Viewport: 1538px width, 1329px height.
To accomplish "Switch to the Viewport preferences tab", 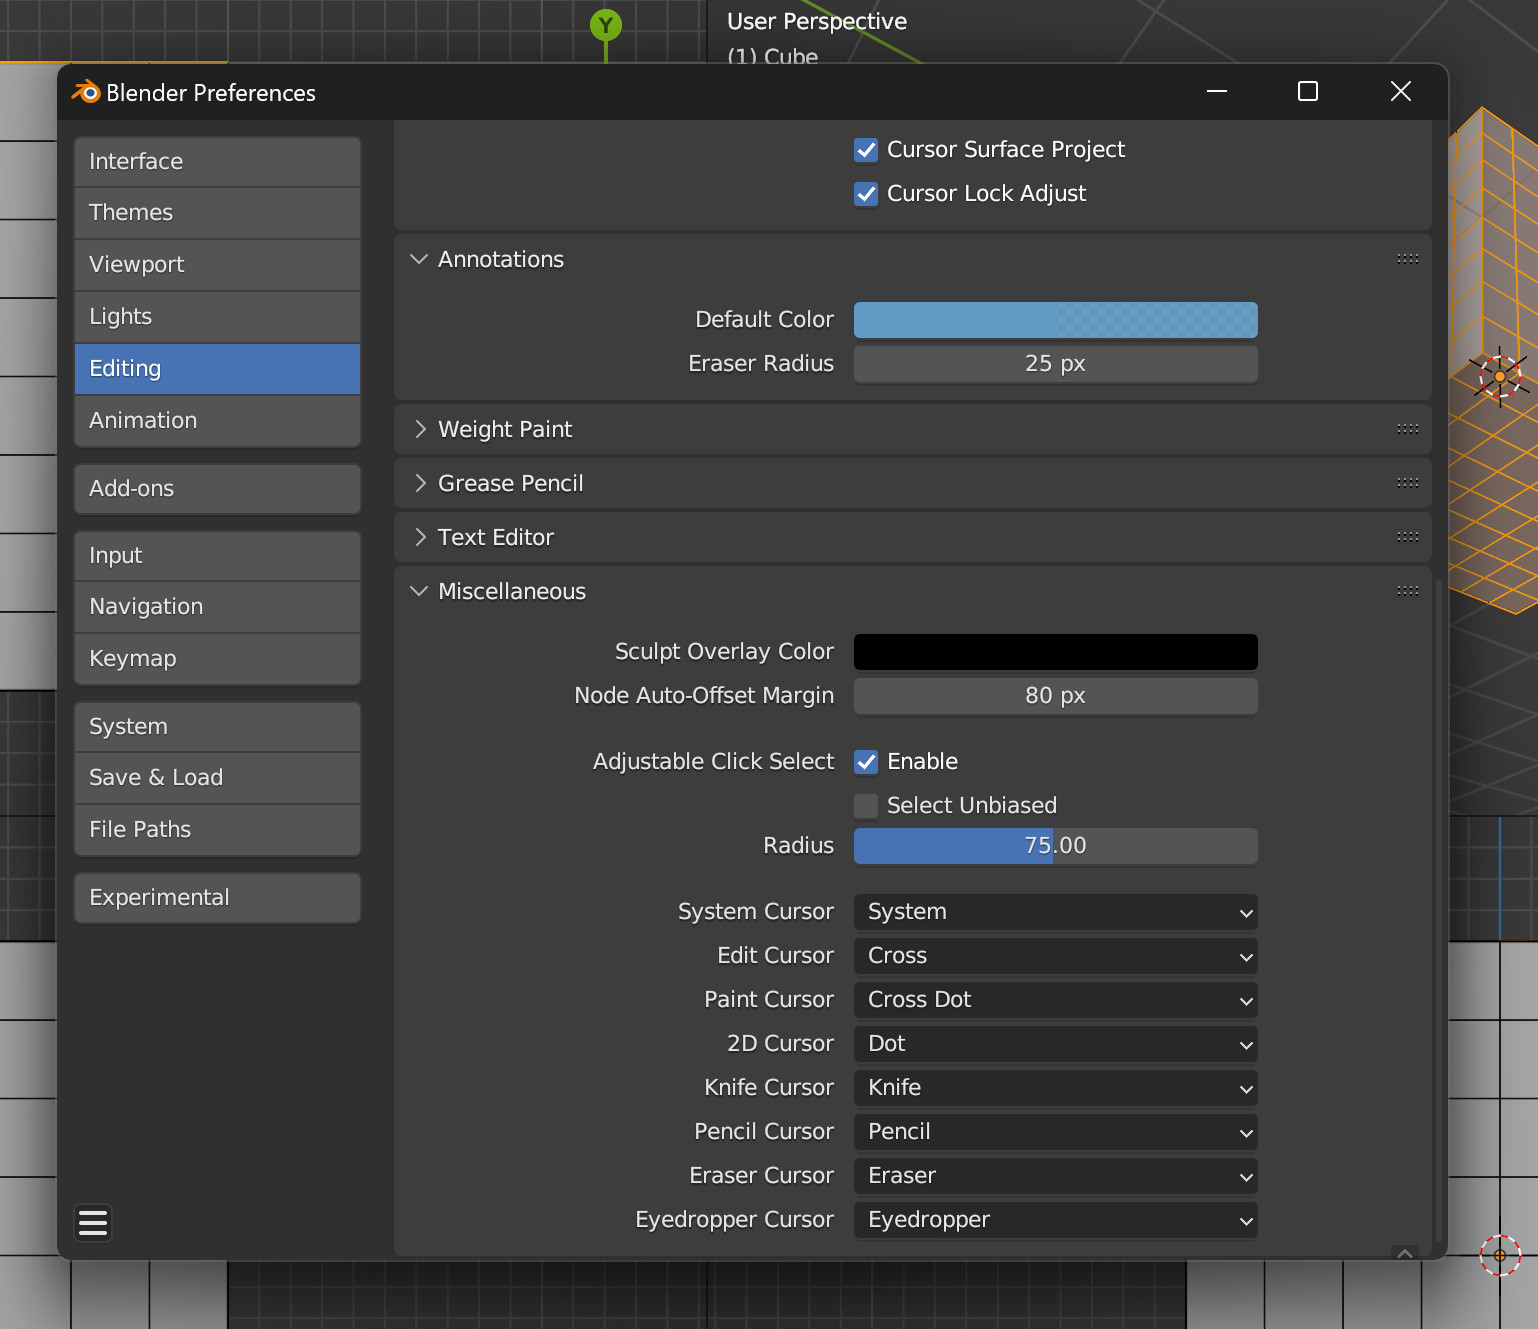I will click(x=217, y=265).
